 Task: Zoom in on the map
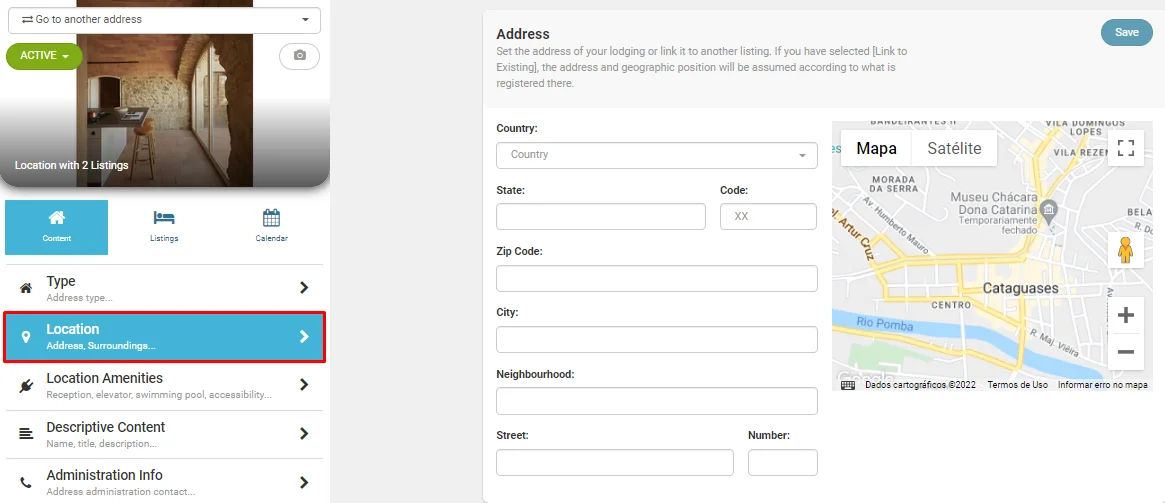tap(1125, 316)
